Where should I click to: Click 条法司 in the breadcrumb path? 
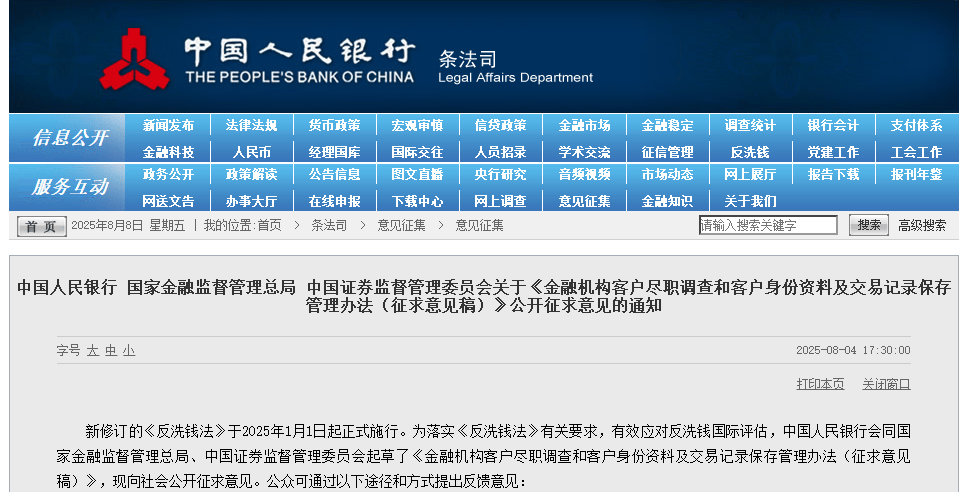point(329,226)
